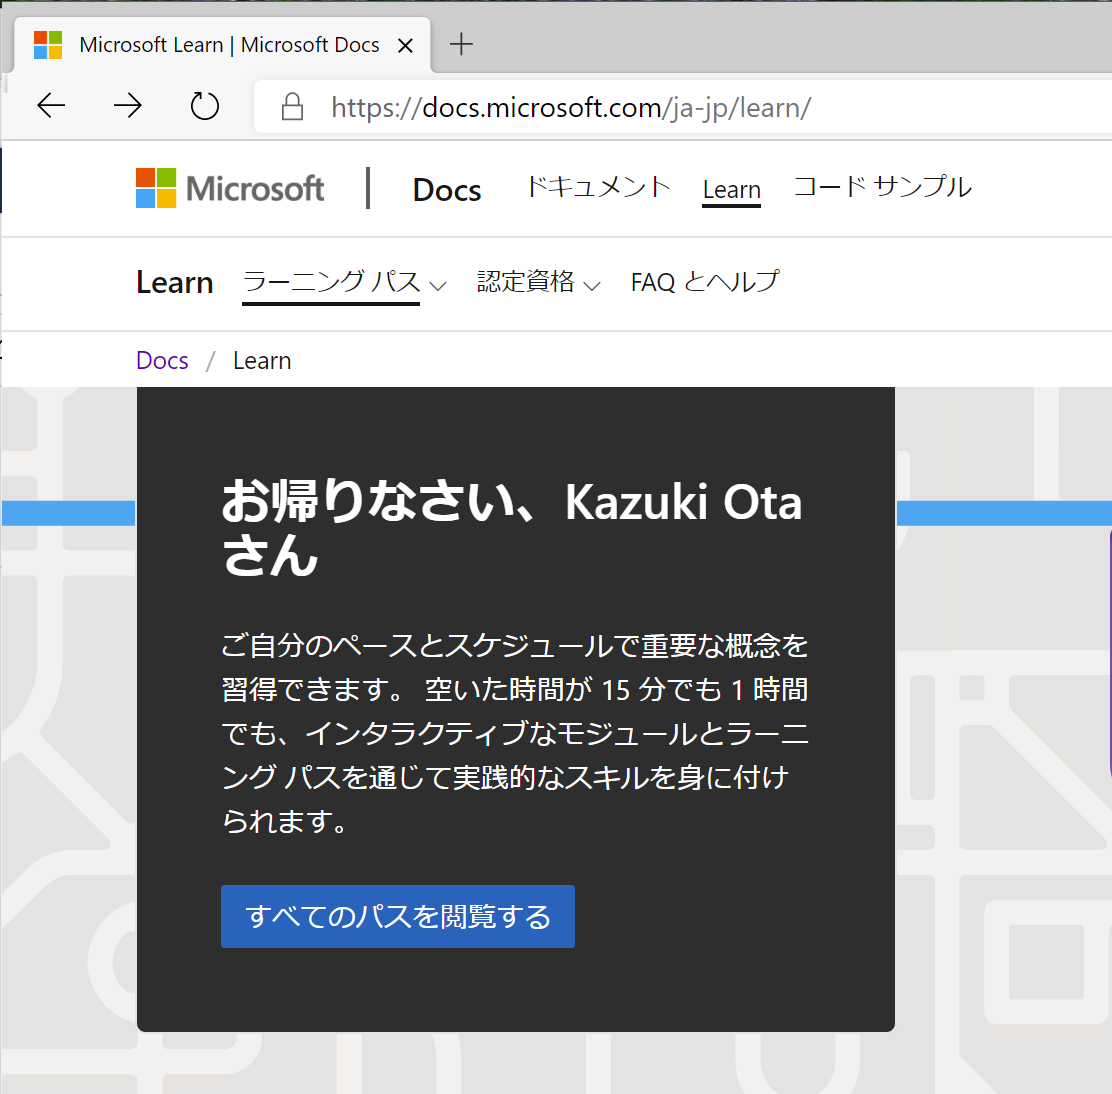Select the Microsoft Learn | Microsoft Docs tab

222,45
